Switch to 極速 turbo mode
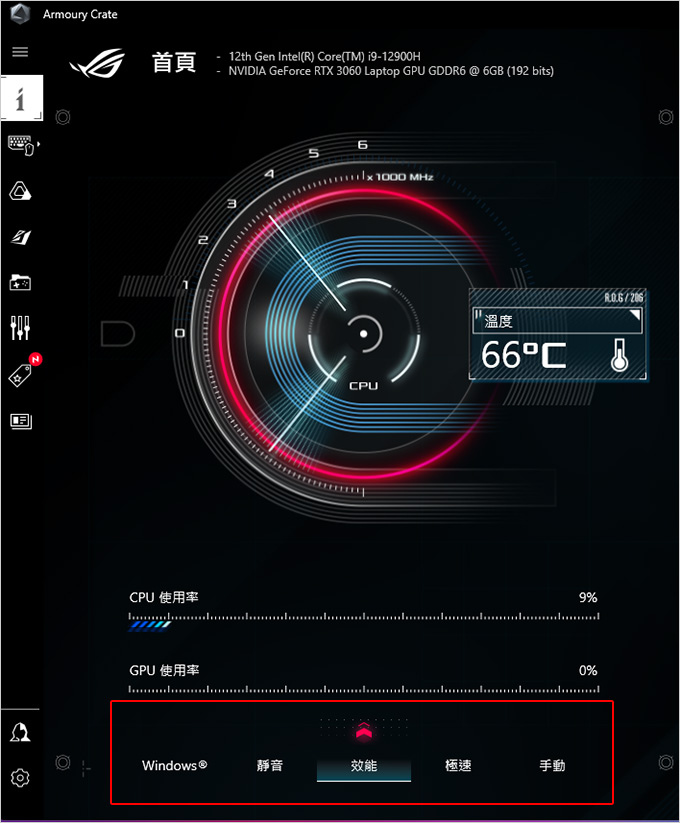The height and width of the screenshot is (823, 680). click(458, 765)
